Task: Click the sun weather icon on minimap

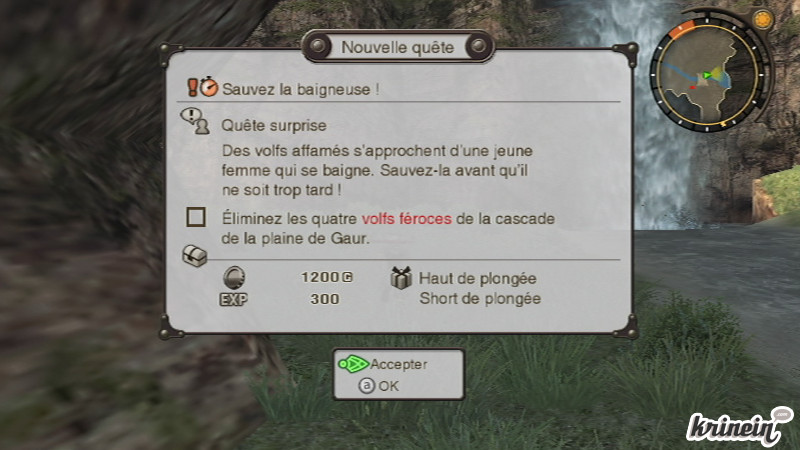Action: (763, 20)
